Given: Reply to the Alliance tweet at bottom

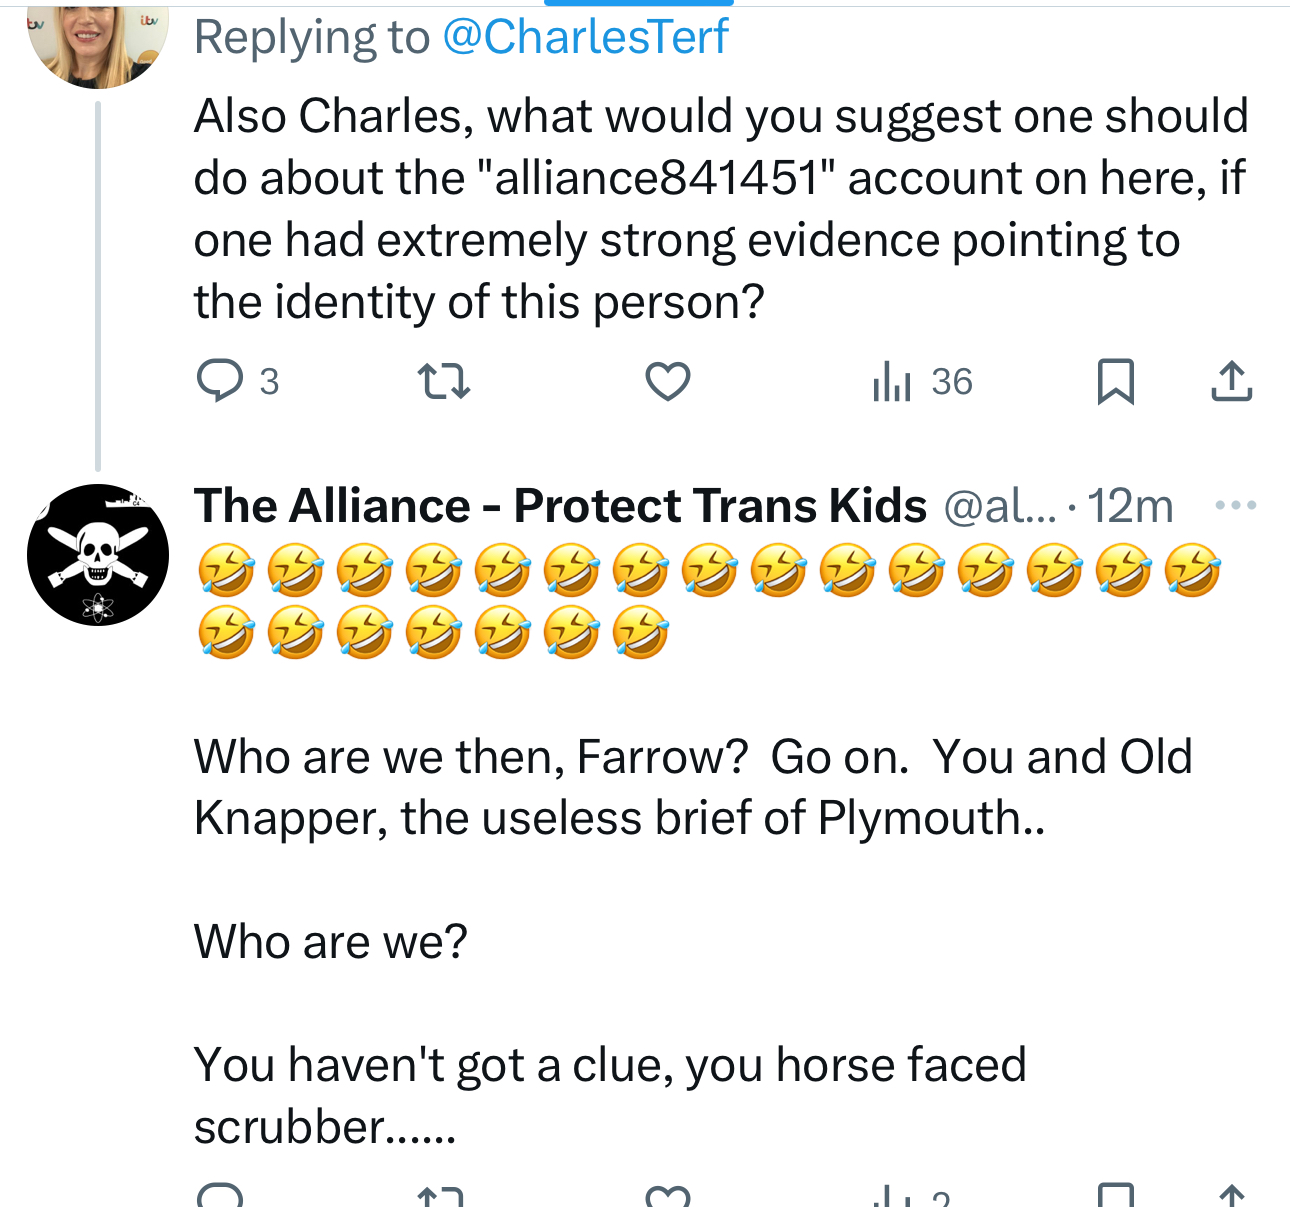Looking at the screenshot, I should pos(220,1196).
